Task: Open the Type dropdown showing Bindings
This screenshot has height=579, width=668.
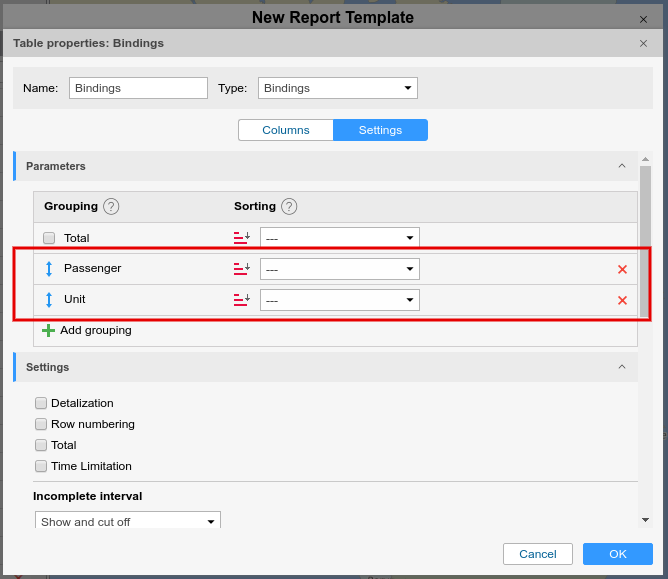Action: [337, 88]
